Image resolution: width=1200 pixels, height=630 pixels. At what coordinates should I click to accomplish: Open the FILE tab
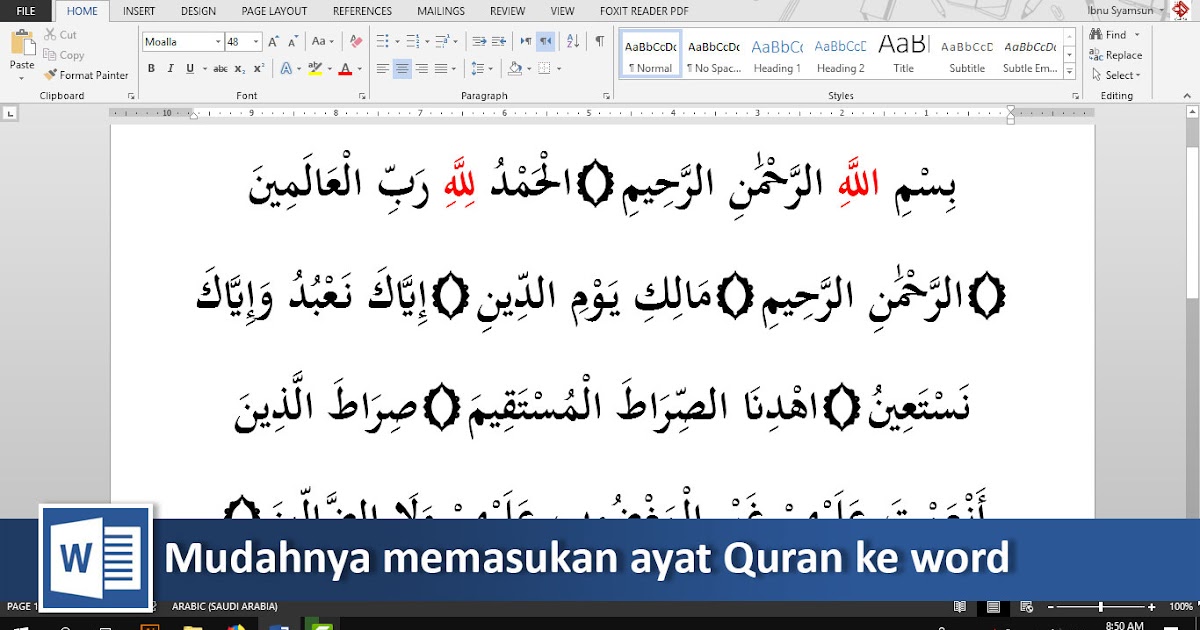[26, 11]
